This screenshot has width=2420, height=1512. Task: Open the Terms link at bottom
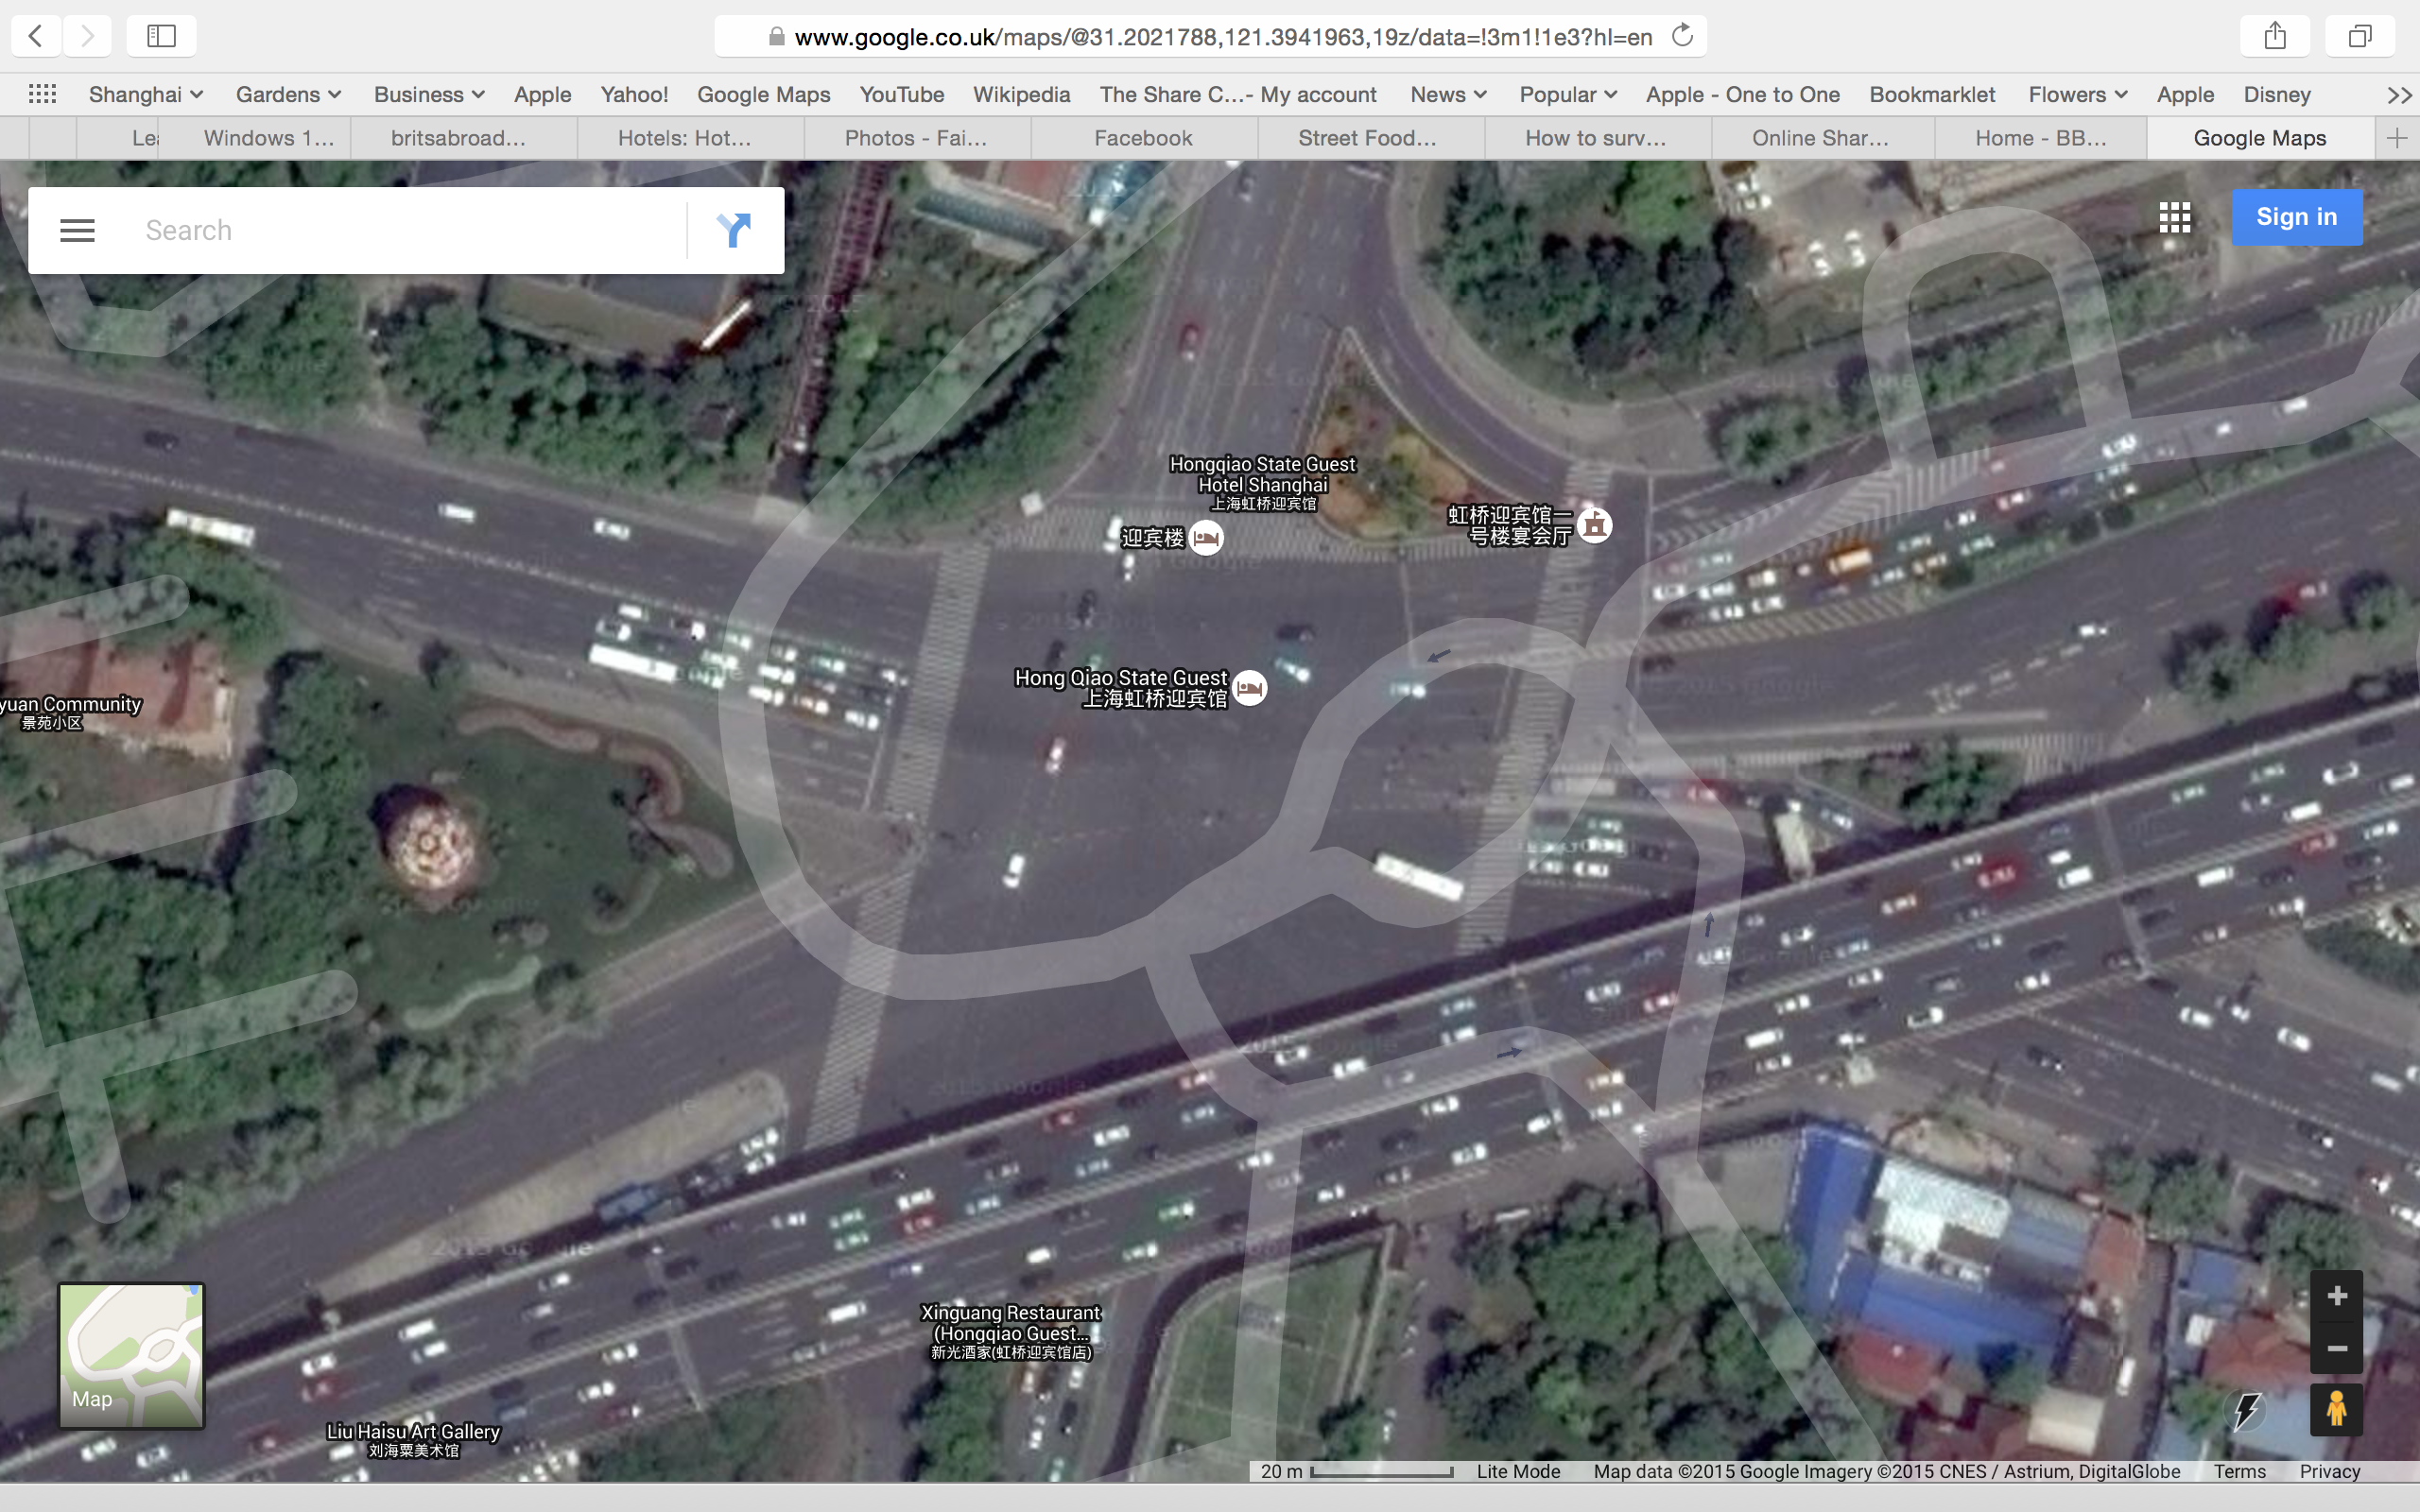coord(2239,1471)
